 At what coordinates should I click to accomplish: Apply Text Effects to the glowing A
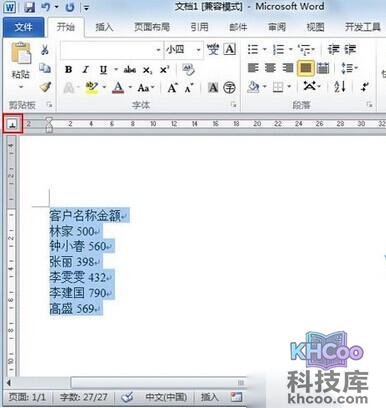tap(69, 88)
